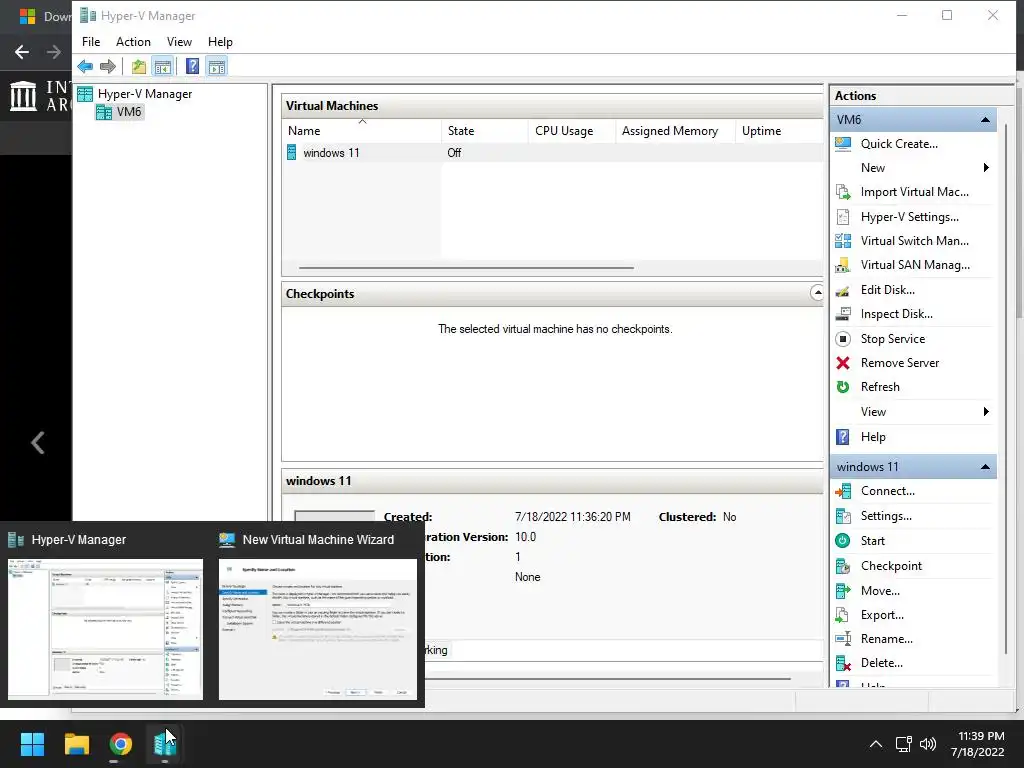This screenshot has width=1024, height=768.
Task: Click the Back arrow in Hyper-V toolbar
Action: coord(85,66)
